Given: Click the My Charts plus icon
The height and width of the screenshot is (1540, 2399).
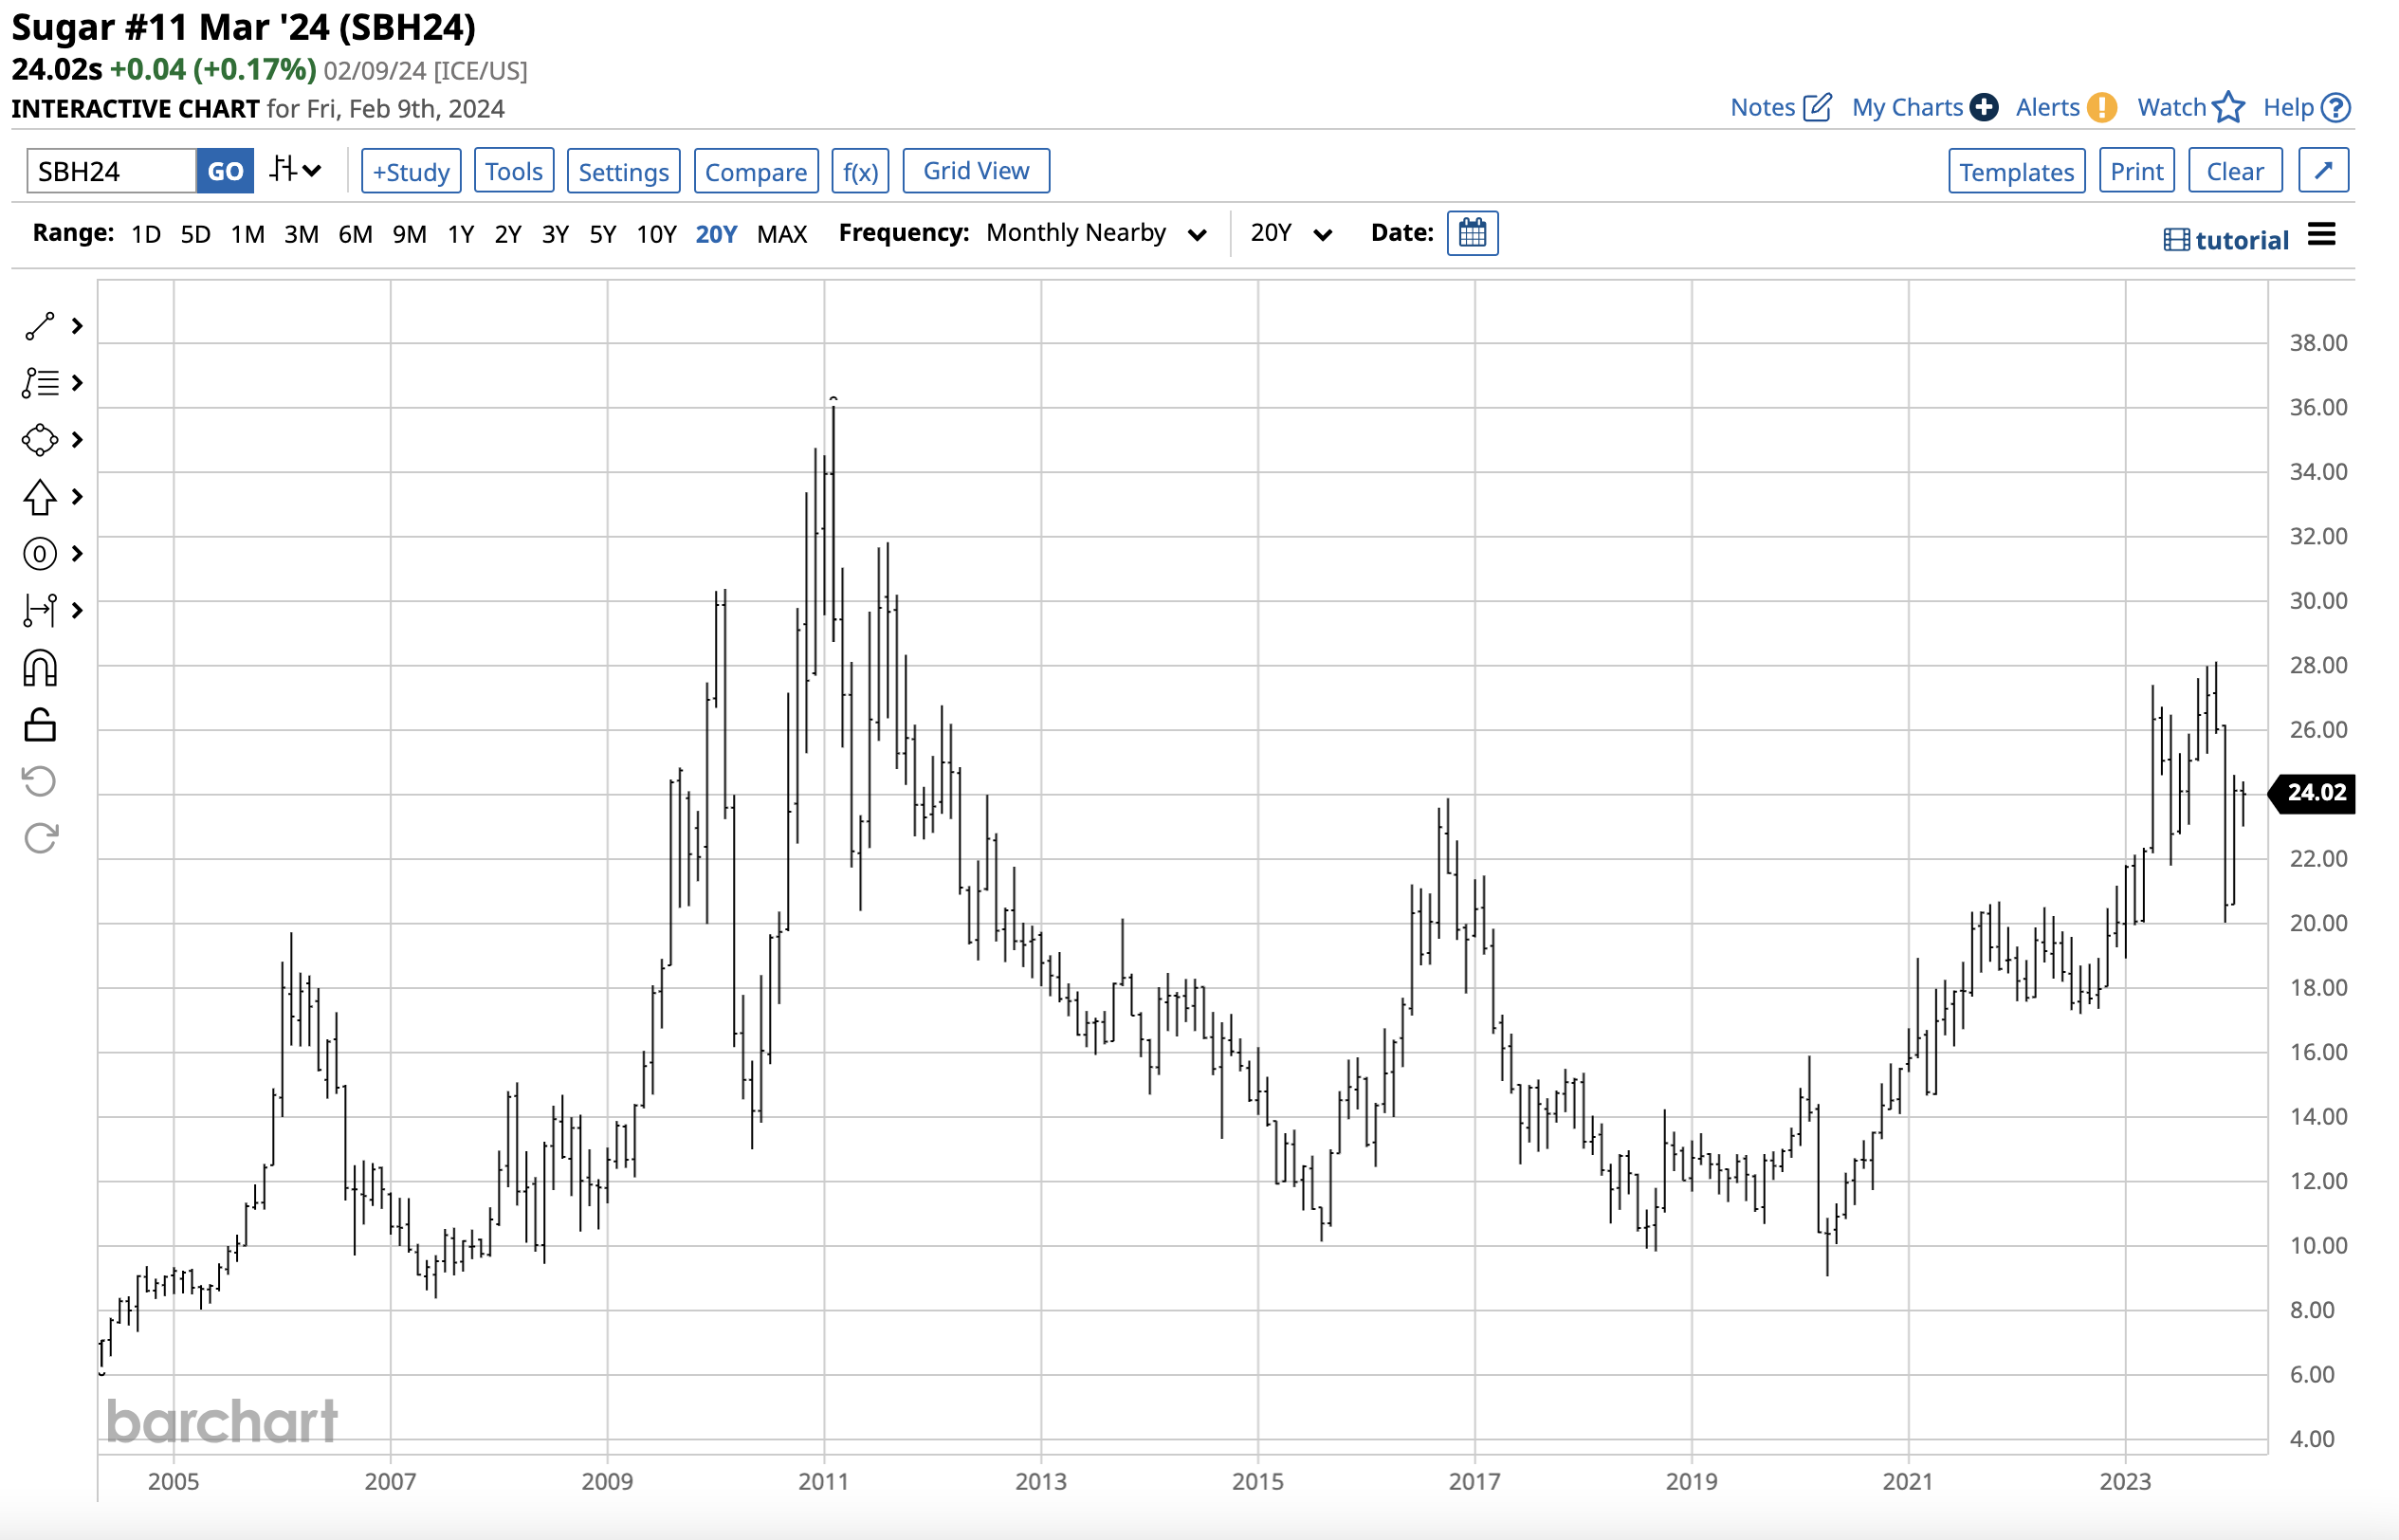Looking at the screenshot, I should (1984, 107).
